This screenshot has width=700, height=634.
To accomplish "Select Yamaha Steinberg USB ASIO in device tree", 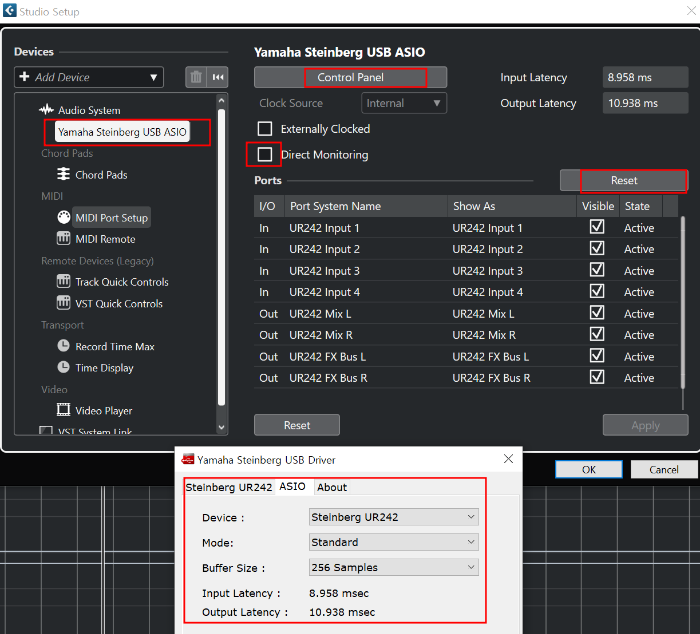I will [122, 132].
